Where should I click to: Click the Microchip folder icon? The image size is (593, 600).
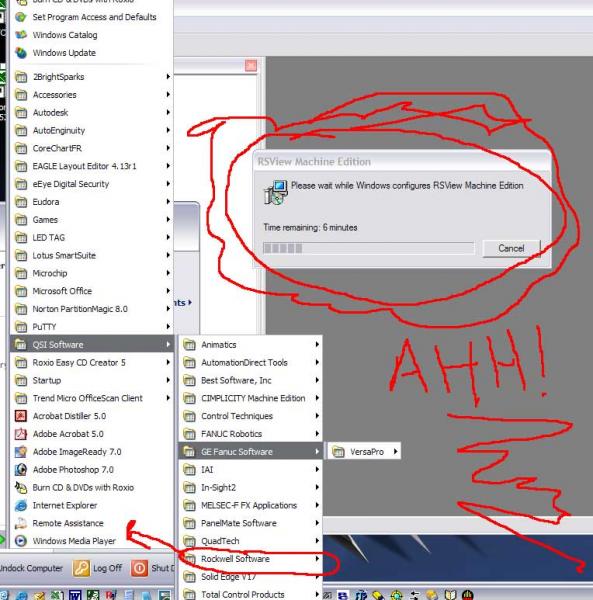21,273
